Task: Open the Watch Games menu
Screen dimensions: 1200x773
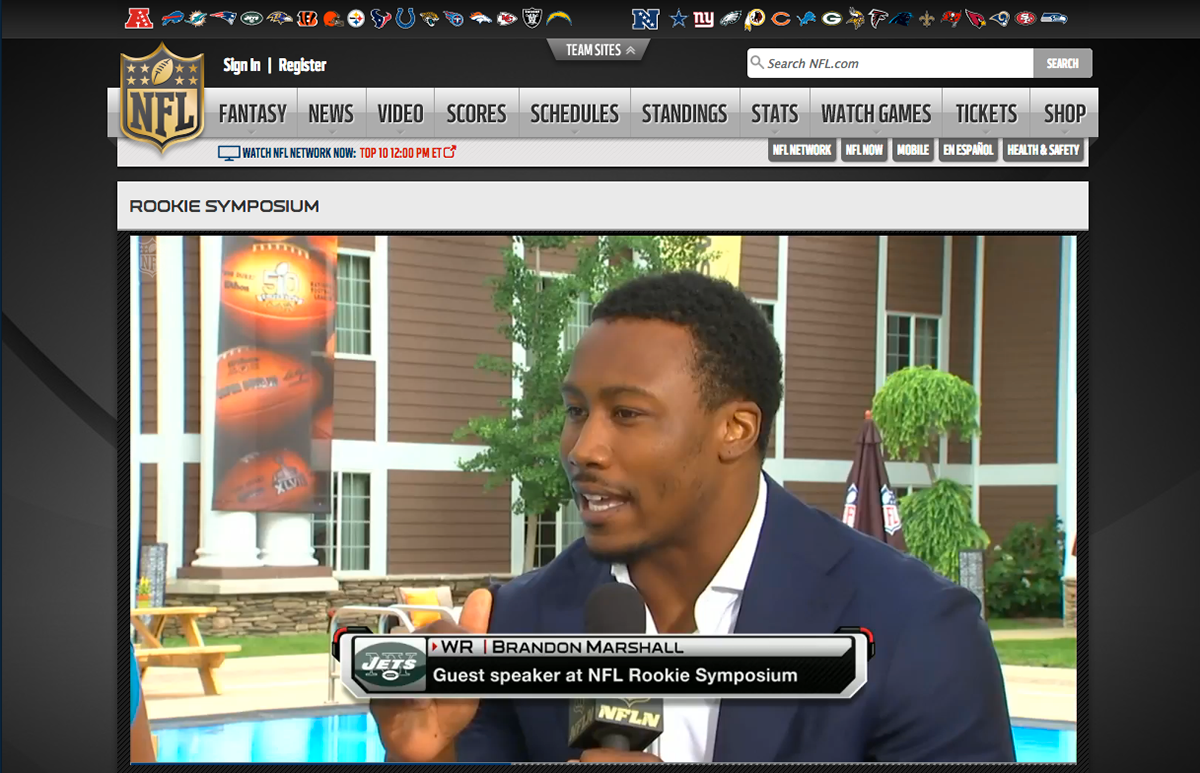Action: 876,114
